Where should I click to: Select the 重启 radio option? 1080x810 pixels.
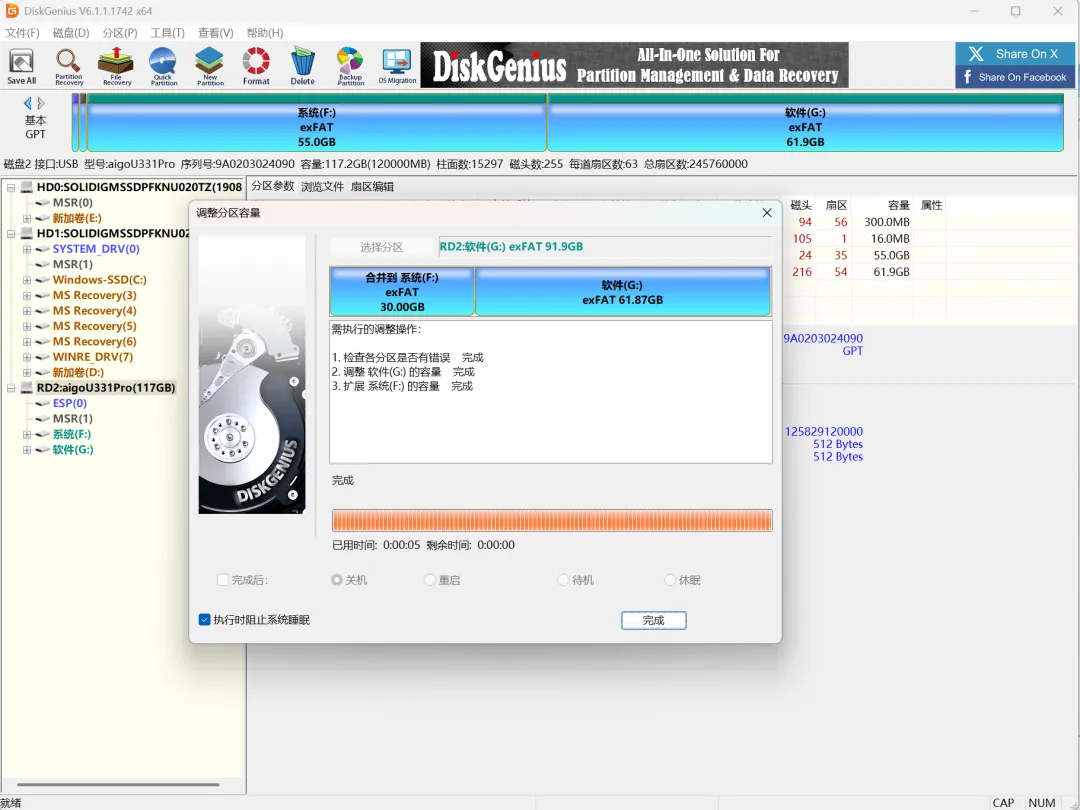430,580
